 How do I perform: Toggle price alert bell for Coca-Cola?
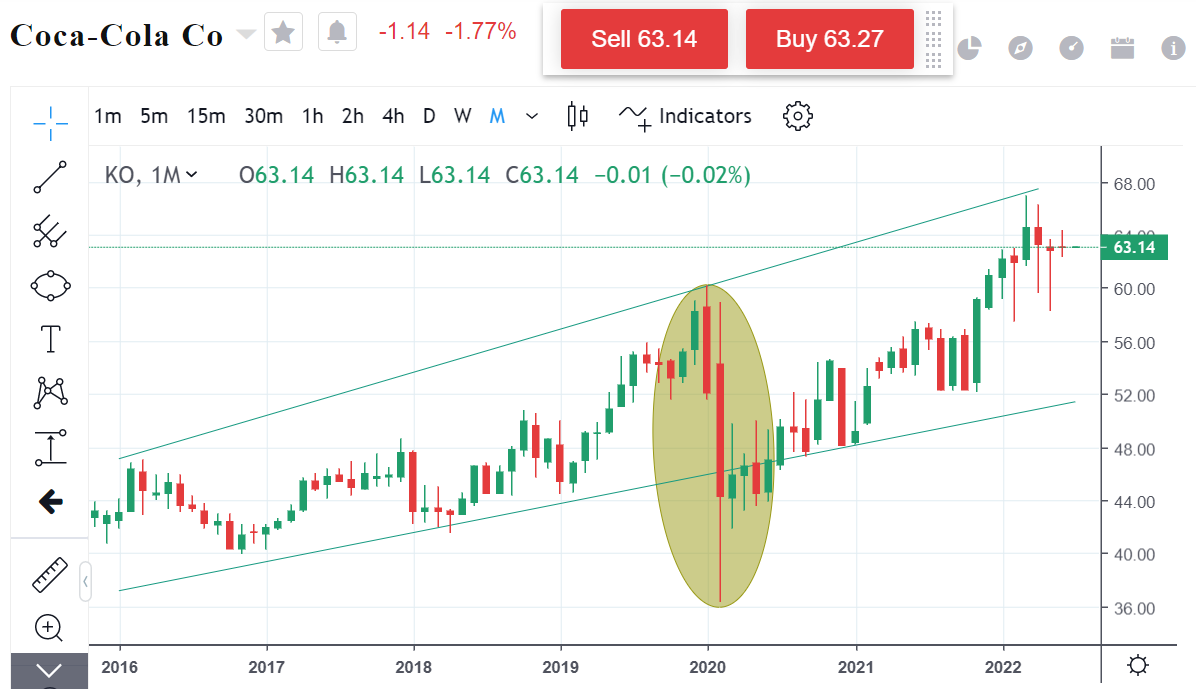click(337, 33)
